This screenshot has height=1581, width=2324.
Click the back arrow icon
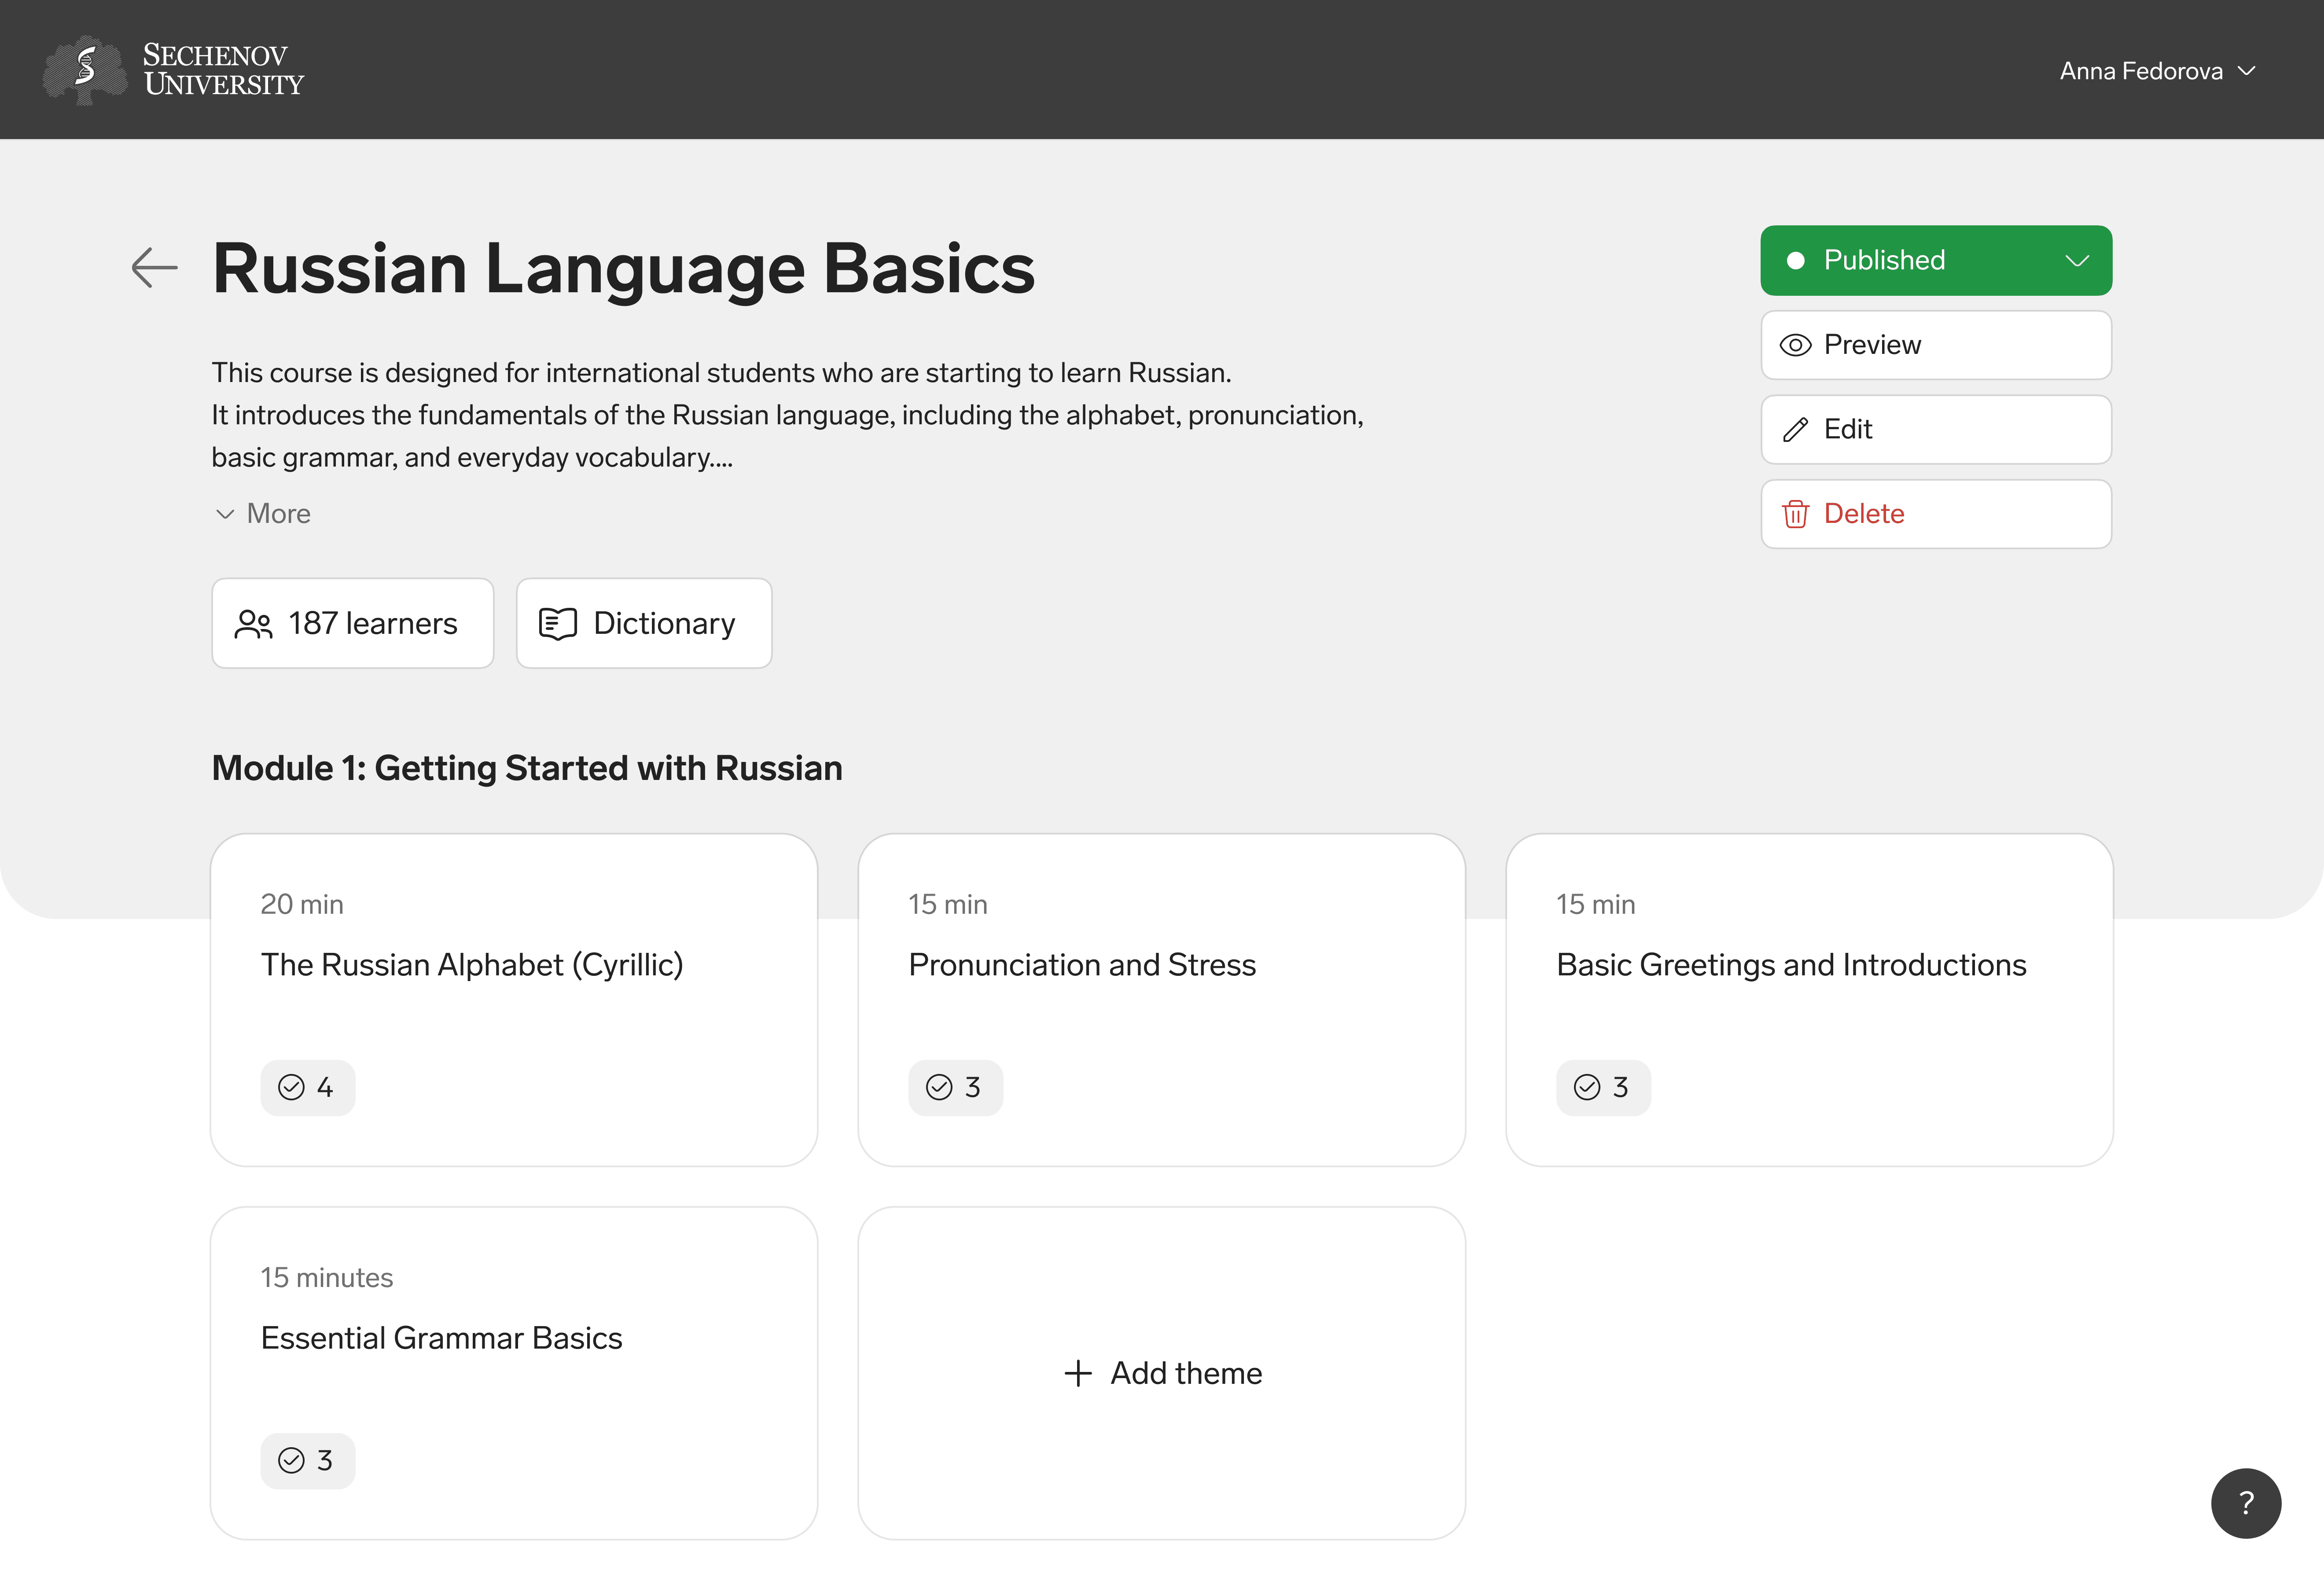(154, 267)
